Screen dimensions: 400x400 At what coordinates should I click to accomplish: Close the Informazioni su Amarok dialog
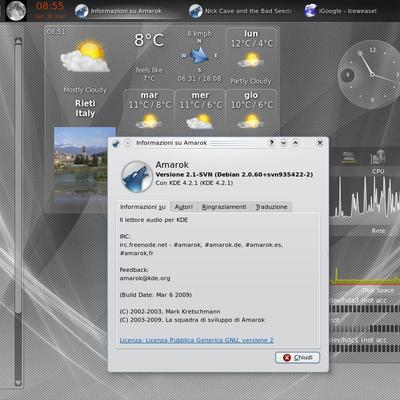pyautogui.click(x=320, y=143)
